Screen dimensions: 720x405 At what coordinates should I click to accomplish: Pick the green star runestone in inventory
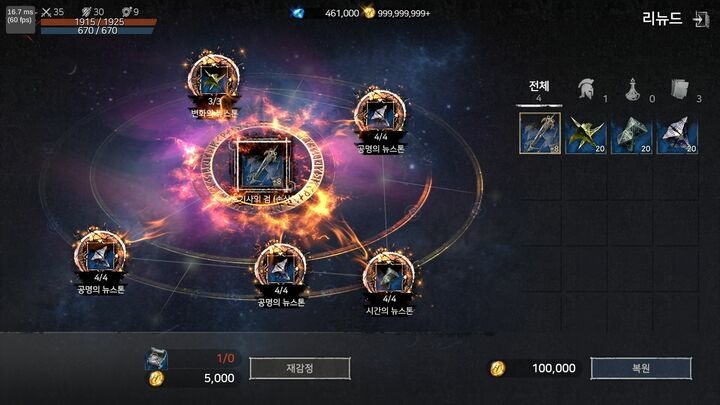coord(585,134)
